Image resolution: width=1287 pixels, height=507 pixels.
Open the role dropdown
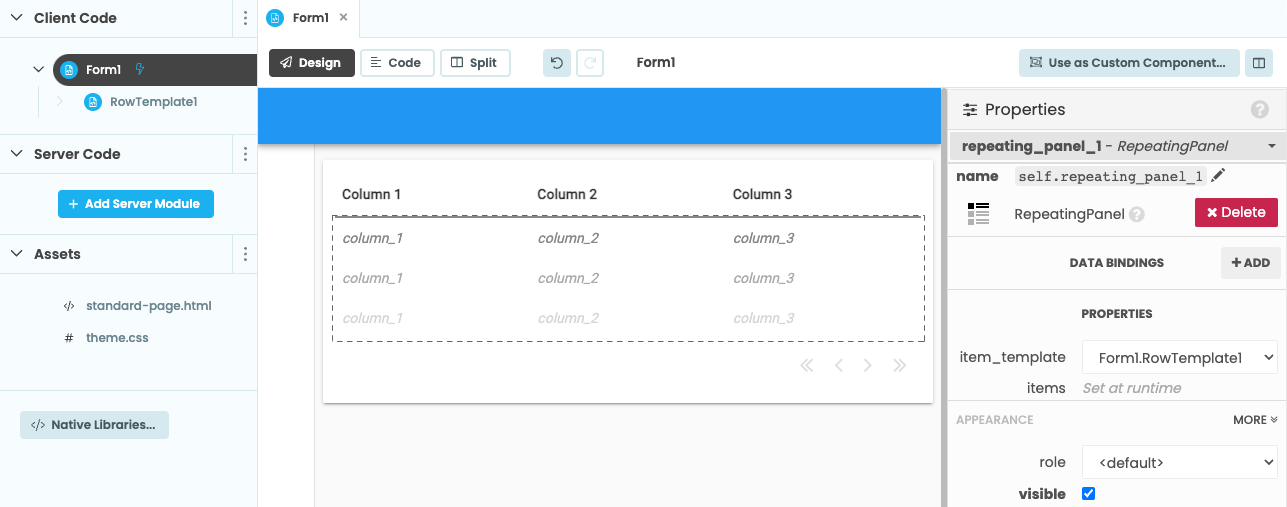pos(1179,462)
